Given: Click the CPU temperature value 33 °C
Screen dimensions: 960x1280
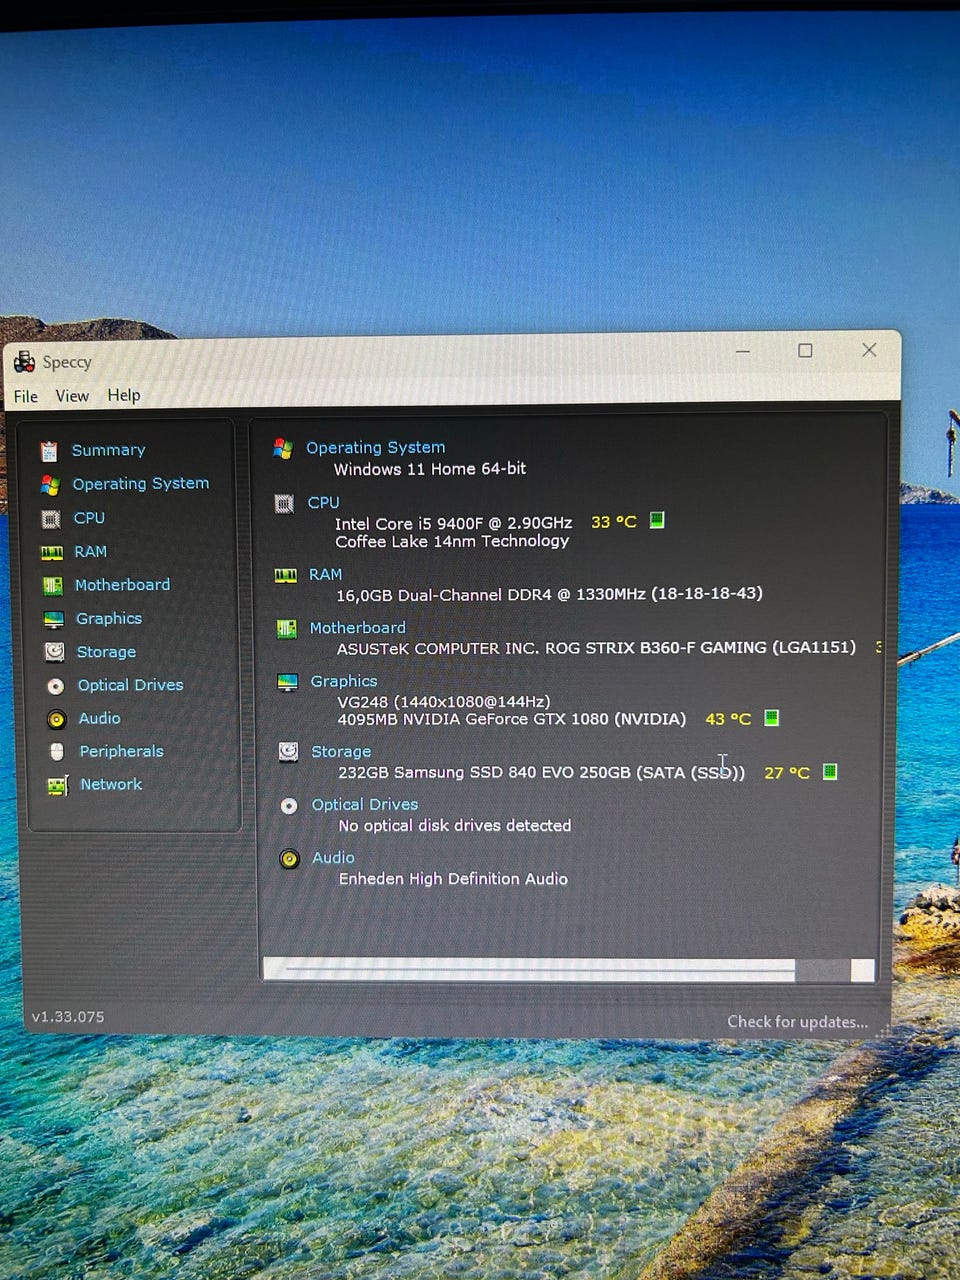Looking at the screenshot, I should pyautogui.click(x=613, y=522).
